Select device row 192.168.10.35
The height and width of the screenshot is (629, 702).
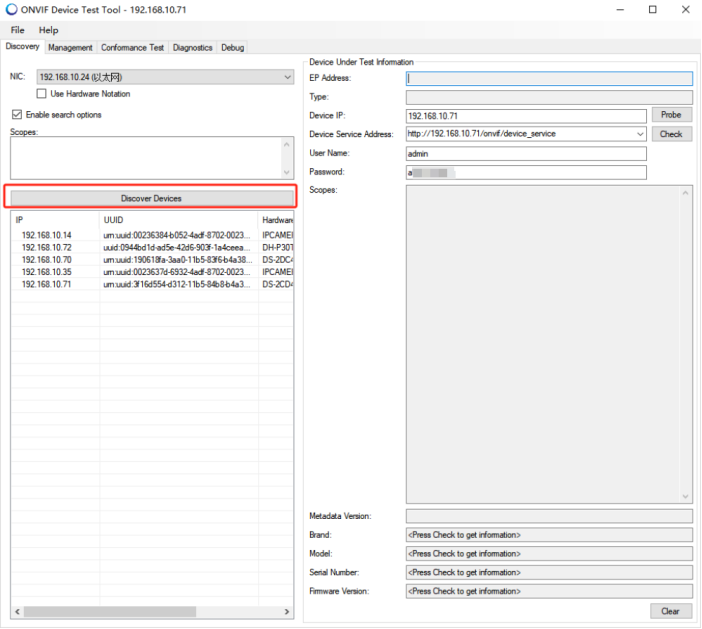tap(152, 272)
